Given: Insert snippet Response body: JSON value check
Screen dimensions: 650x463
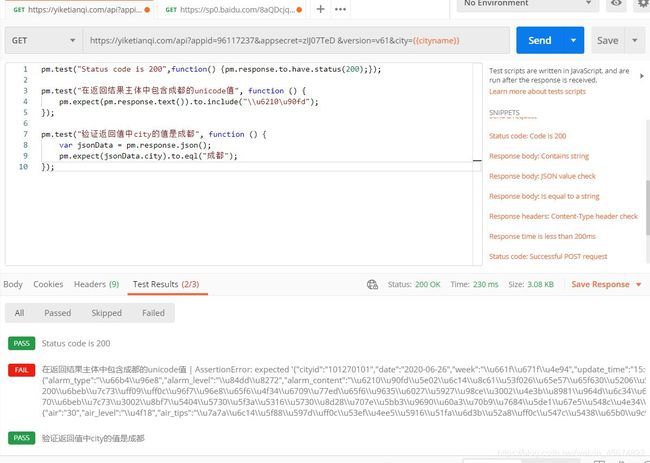Looking at the screenshot, I should (542, 176).
